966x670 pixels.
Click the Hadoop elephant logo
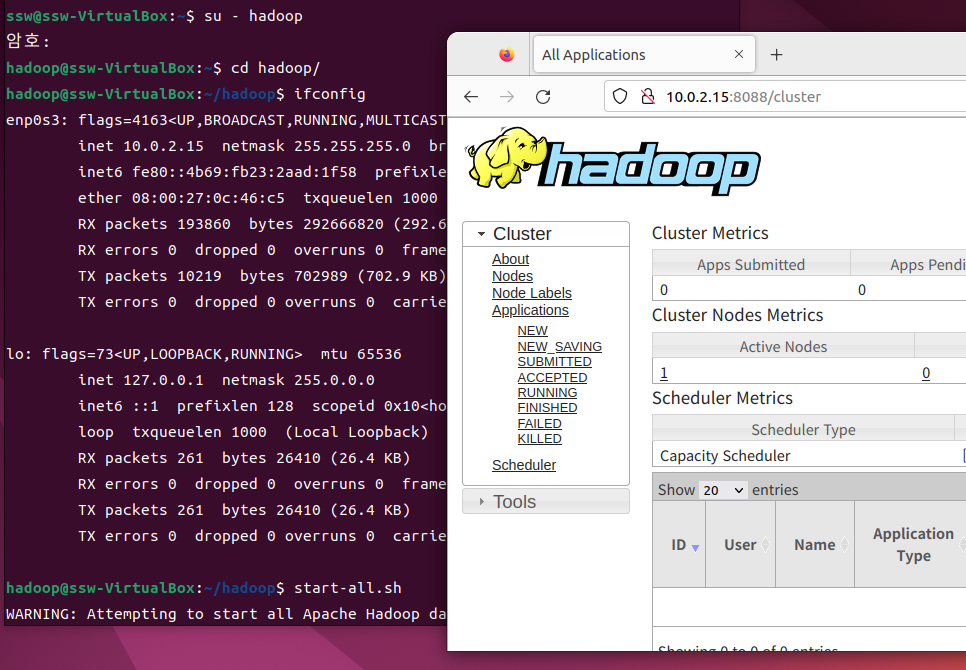pos(614,161)
